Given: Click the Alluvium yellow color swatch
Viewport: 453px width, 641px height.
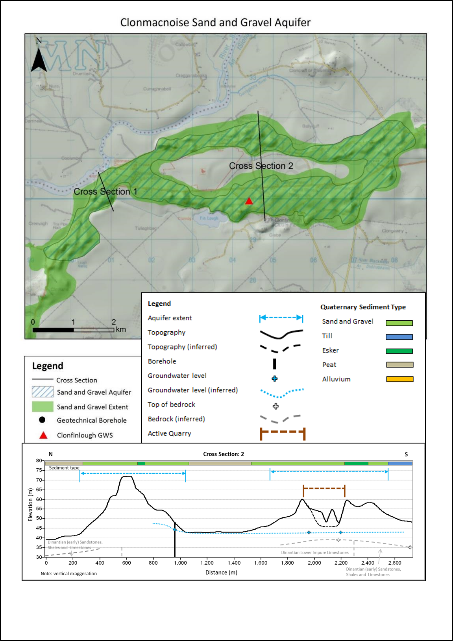Looking at the screenshot, I should 399,379.
